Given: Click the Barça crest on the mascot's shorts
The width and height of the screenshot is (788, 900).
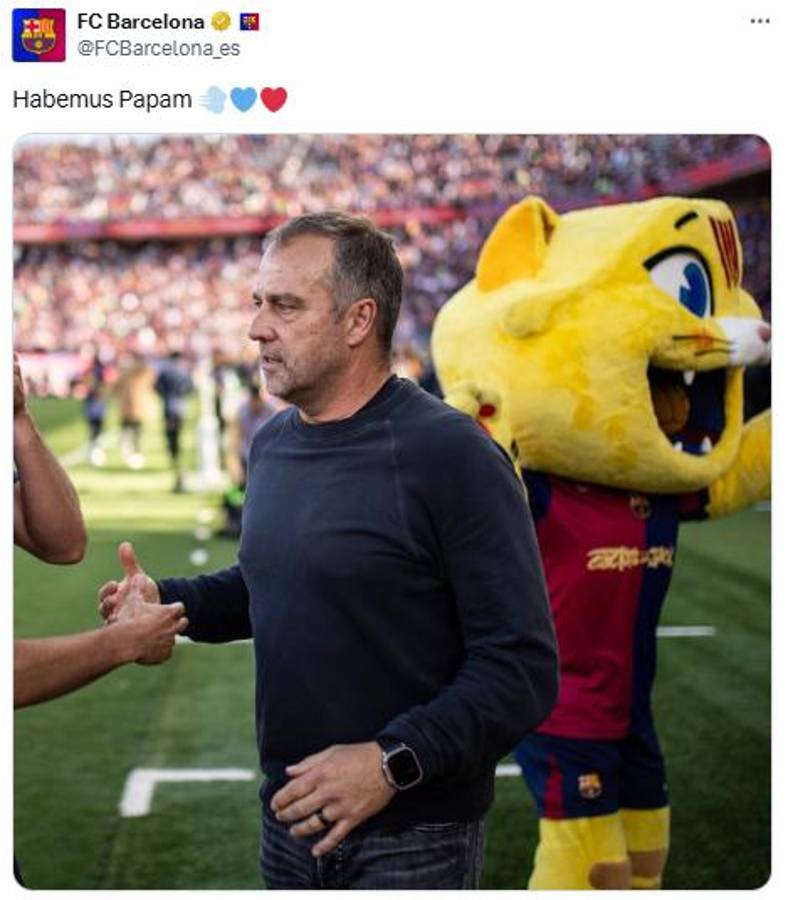Looking at the screenshot, I should 590,785.
